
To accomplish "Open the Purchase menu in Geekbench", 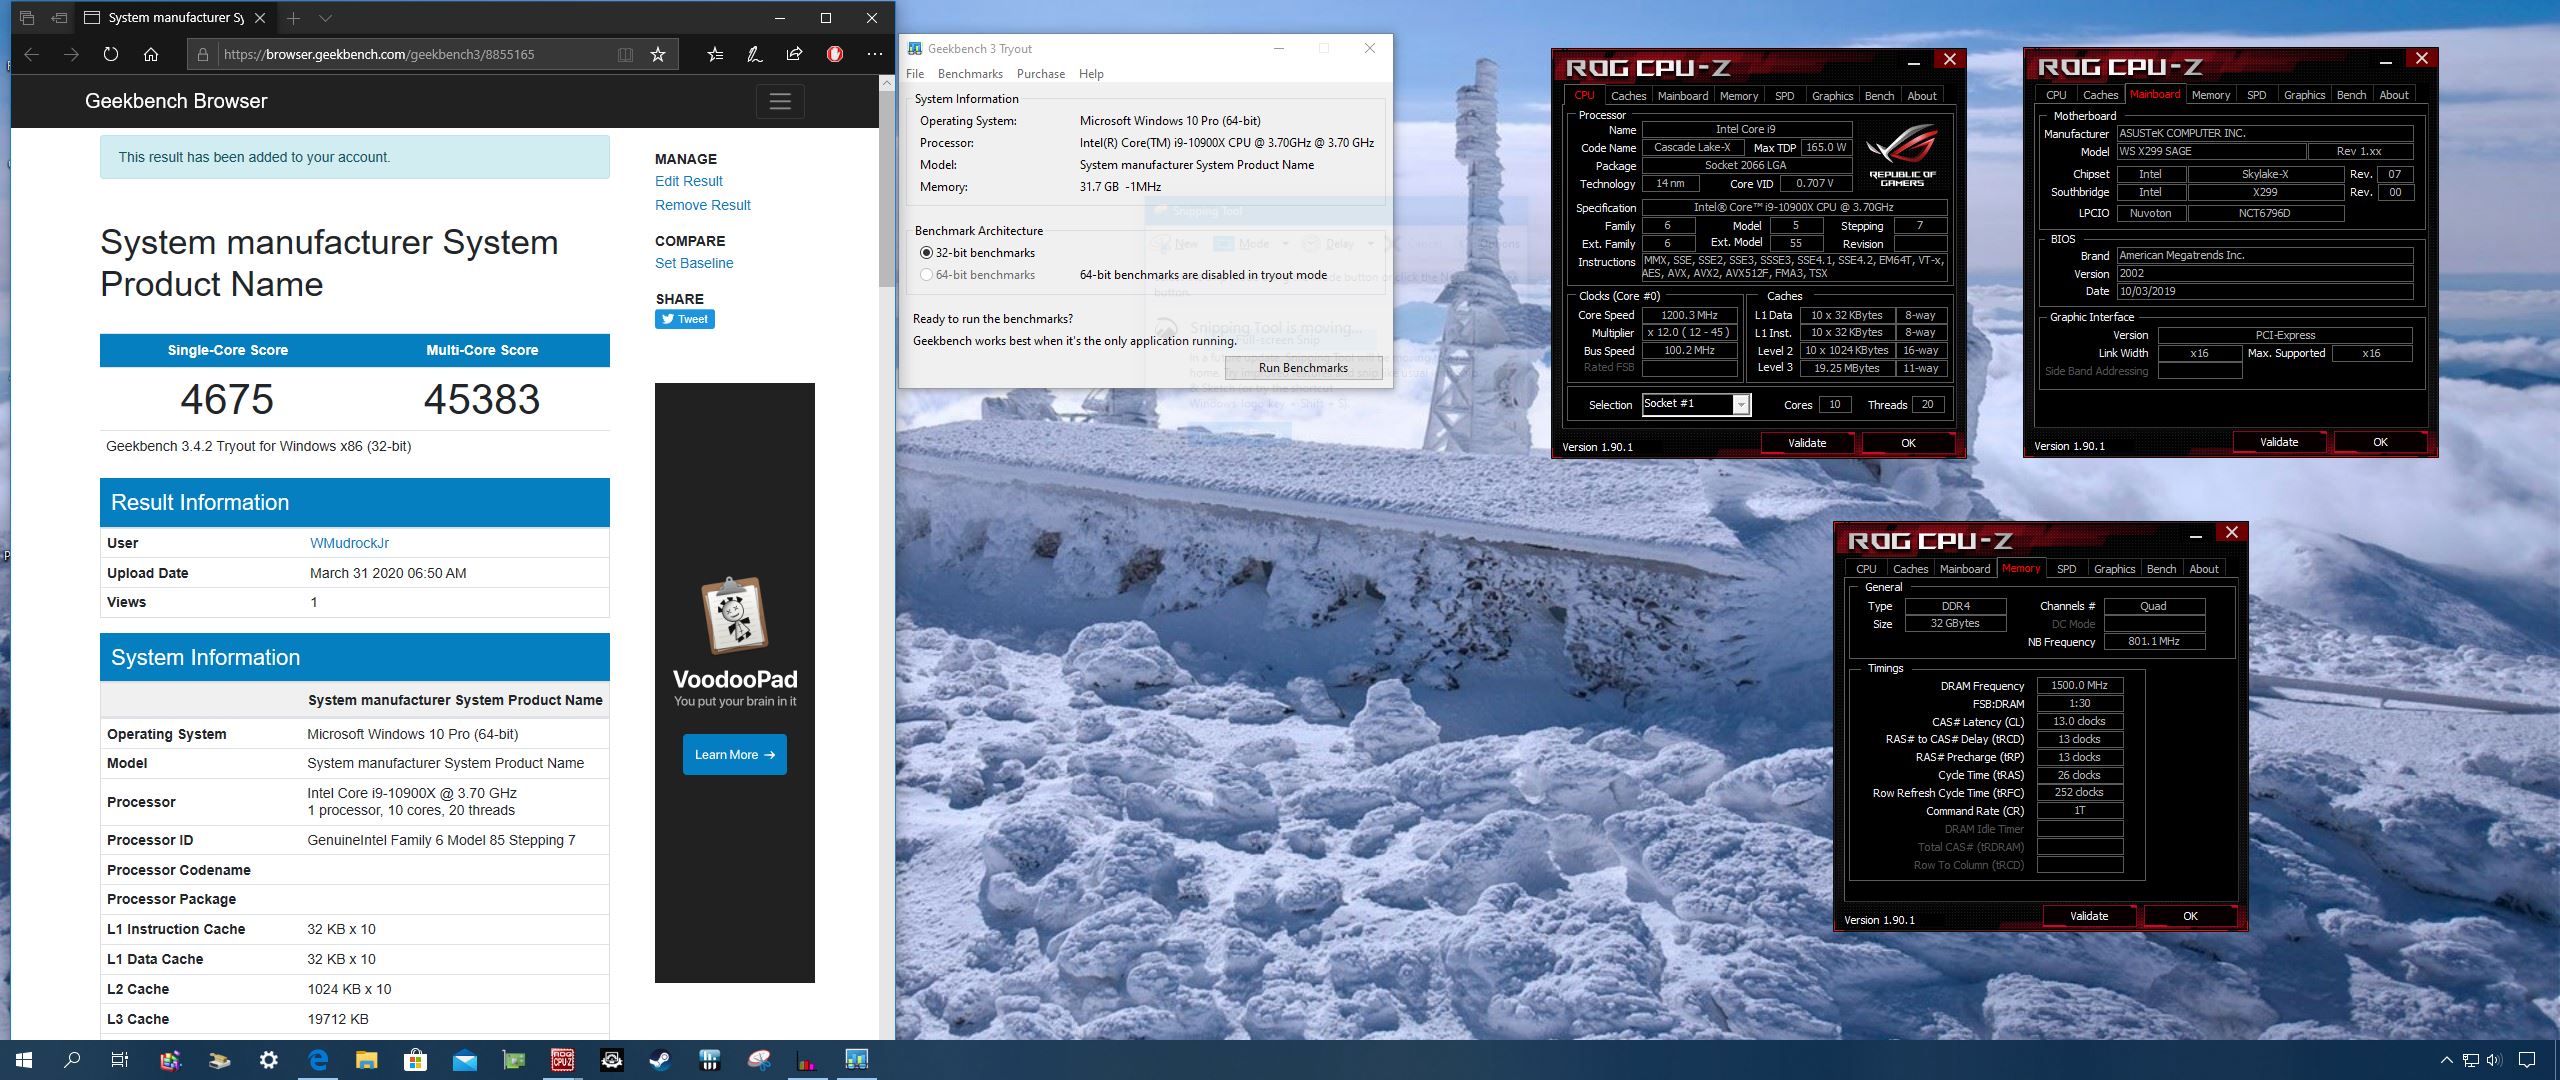I will [1041, 74].
